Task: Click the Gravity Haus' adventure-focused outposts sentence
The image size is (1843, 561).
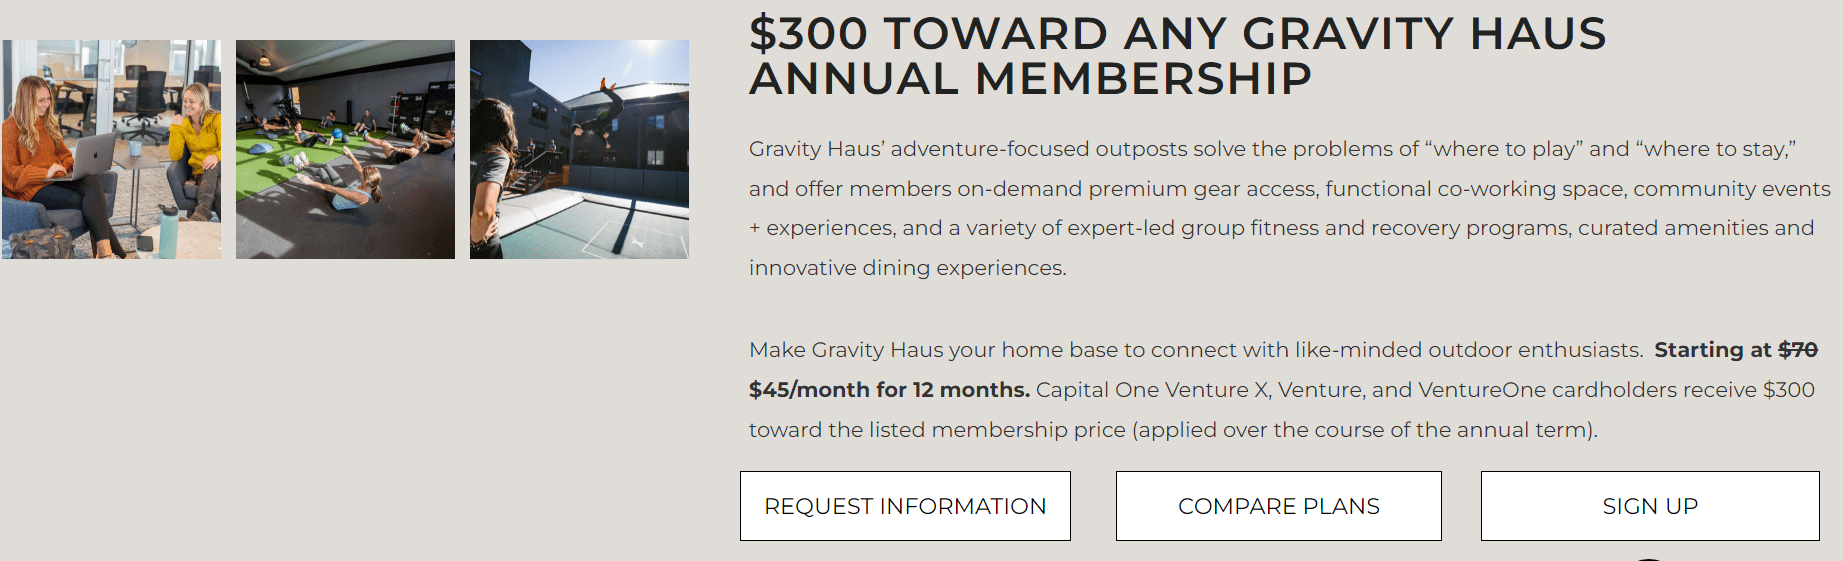Action: 1290,208
